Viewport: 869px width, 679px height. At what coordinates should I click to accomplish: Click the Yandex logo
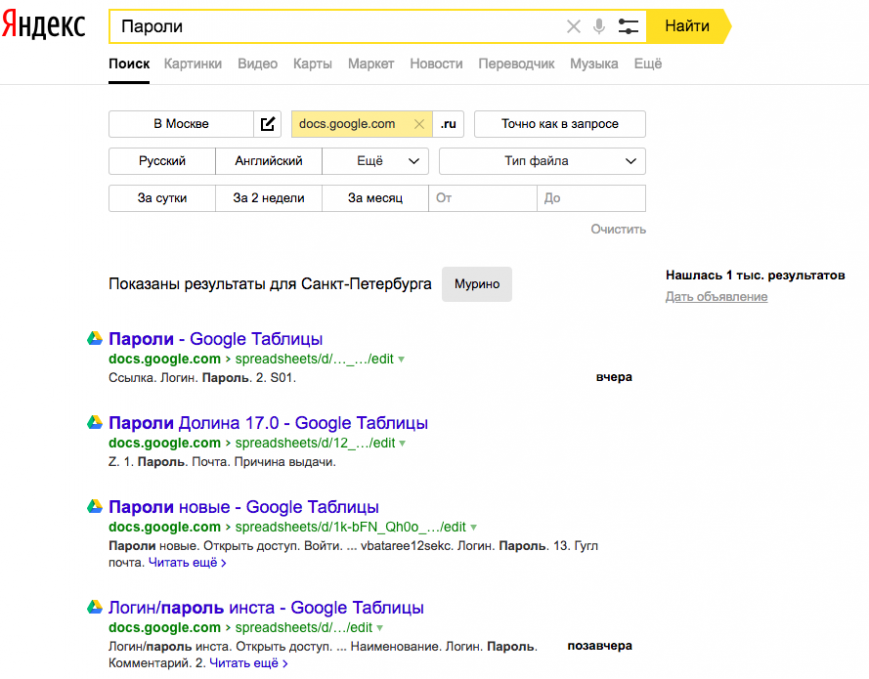click(44, 26)
